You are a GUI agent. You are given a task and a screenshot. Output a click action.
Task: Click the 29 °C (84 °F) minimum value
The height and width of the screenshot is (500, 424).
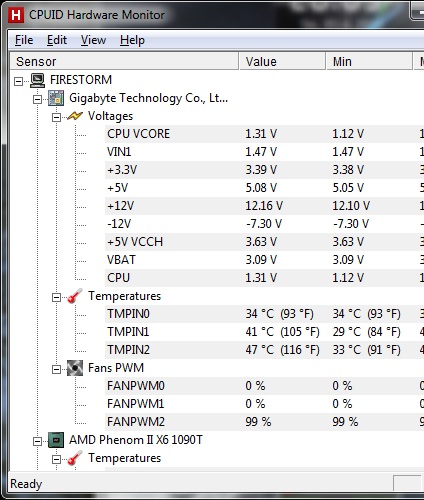point(367,332)
